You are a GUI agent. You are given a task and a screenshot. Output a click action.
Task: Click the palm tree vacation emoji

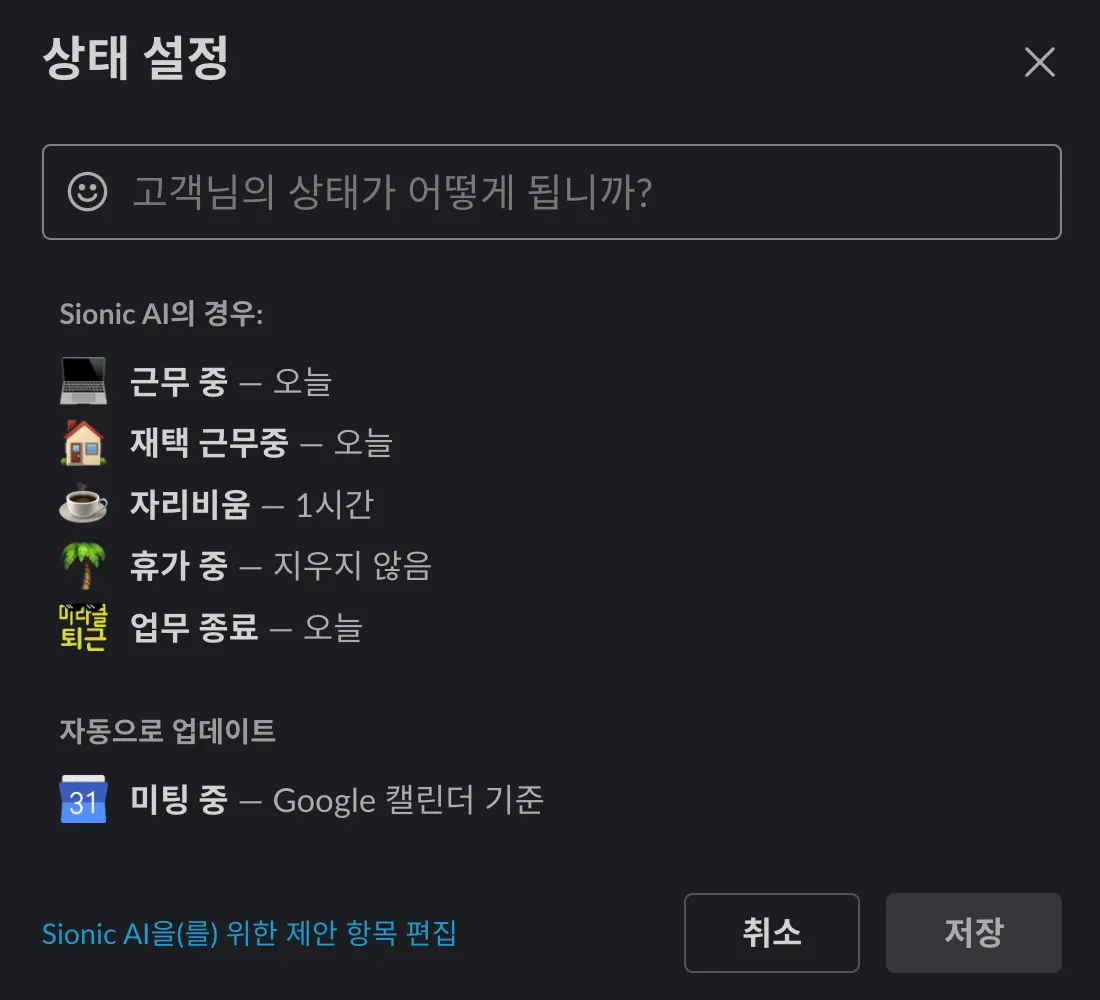tap(83, 567)
